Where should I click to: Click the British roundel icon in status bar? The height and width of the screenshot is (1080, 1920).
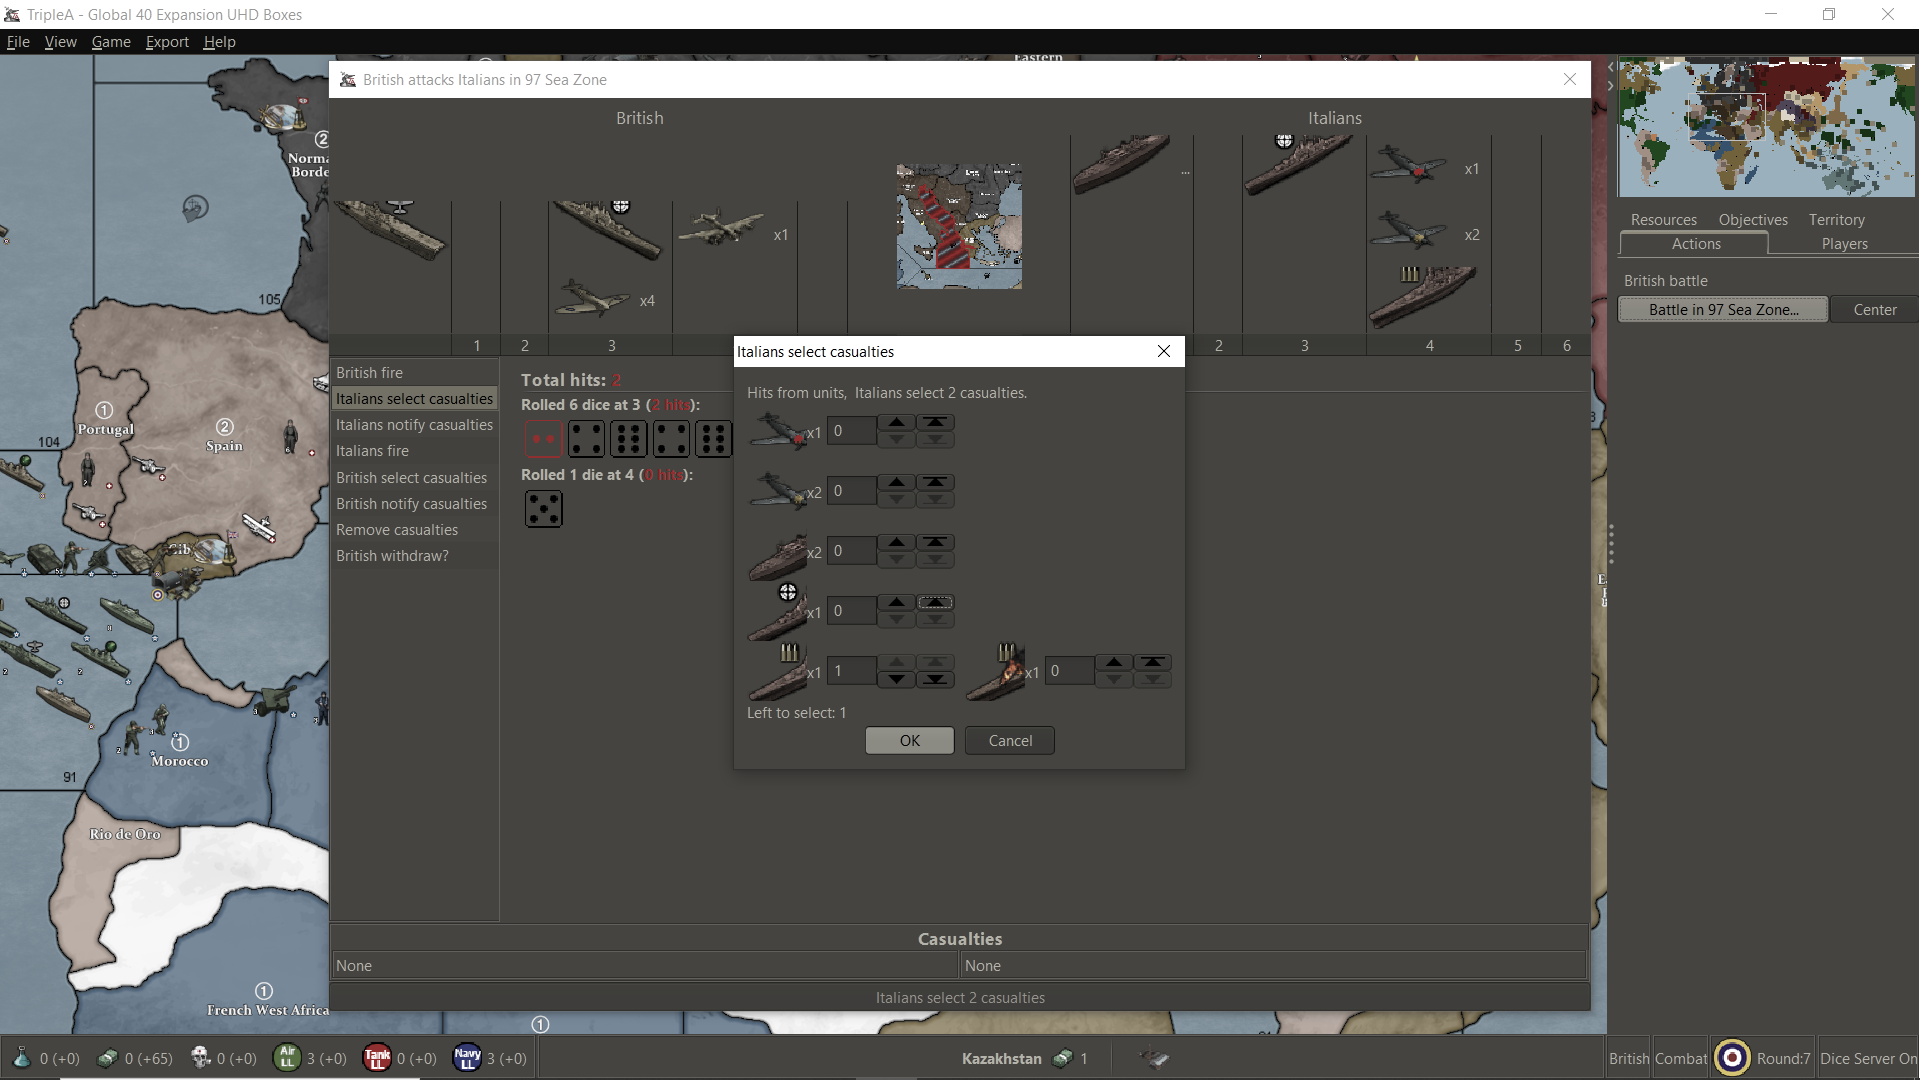(x=1732, y=1057)
